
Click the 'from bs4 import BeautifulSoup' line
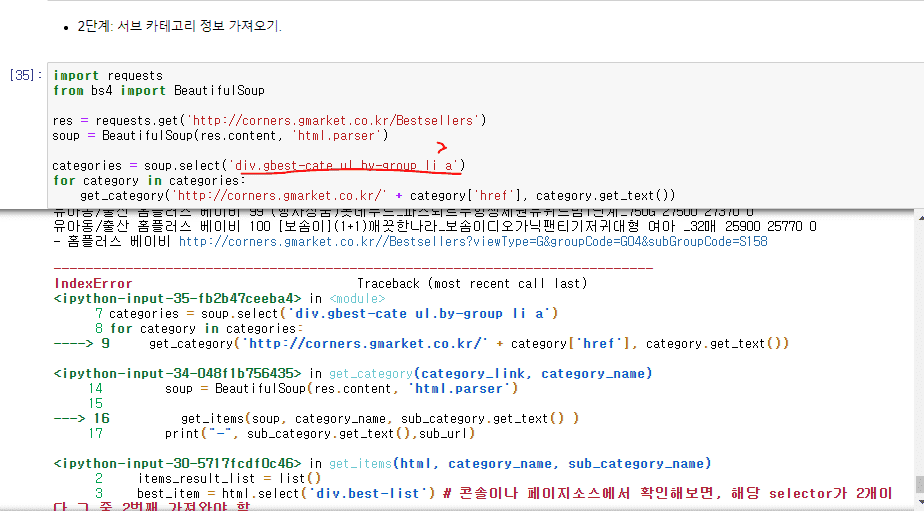coord(159,90)
